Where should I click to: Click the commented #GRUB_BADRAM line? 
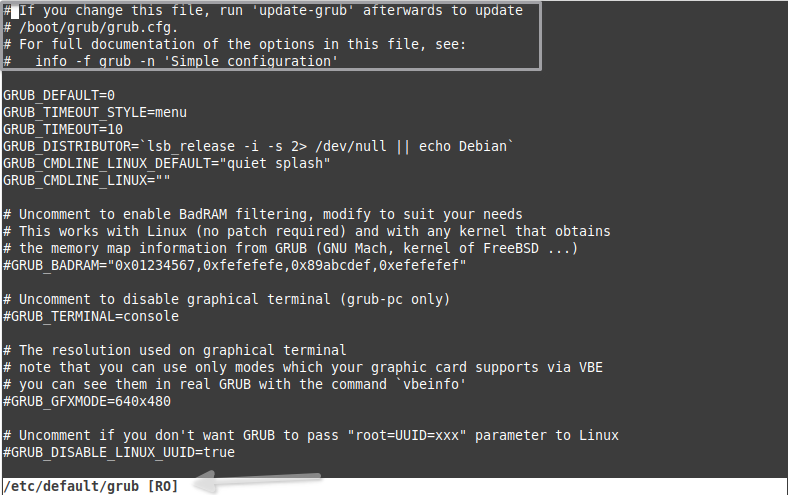(x=235, y=265)
